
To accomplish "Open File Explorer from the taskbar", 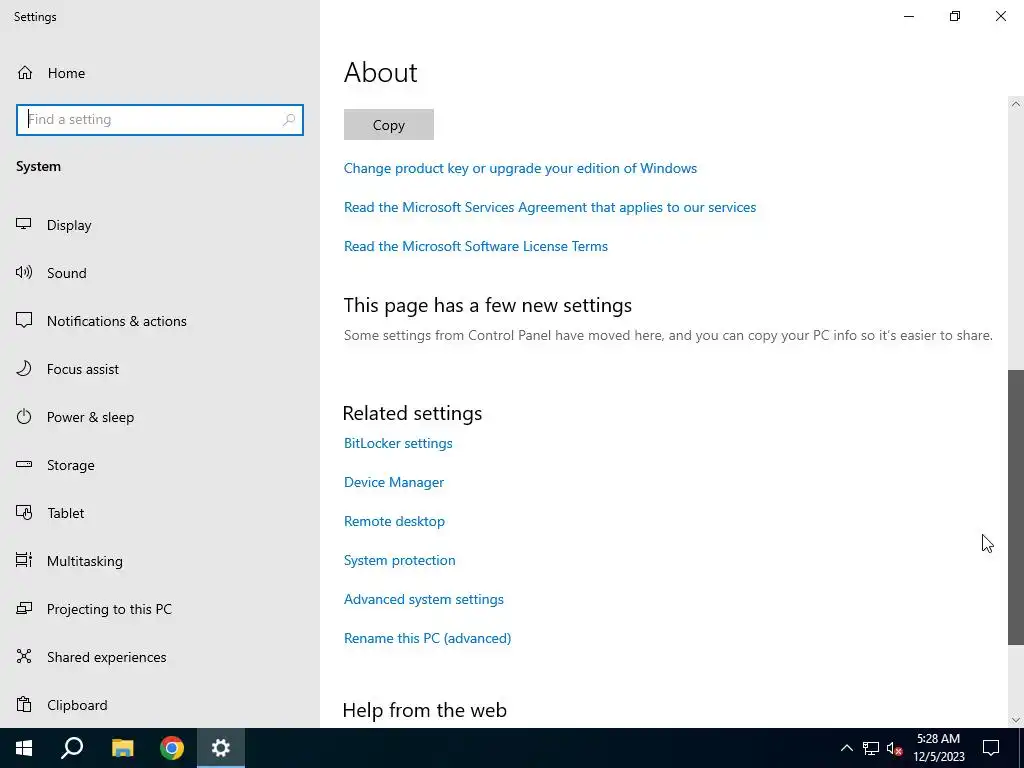I will [x=122, y=748].
